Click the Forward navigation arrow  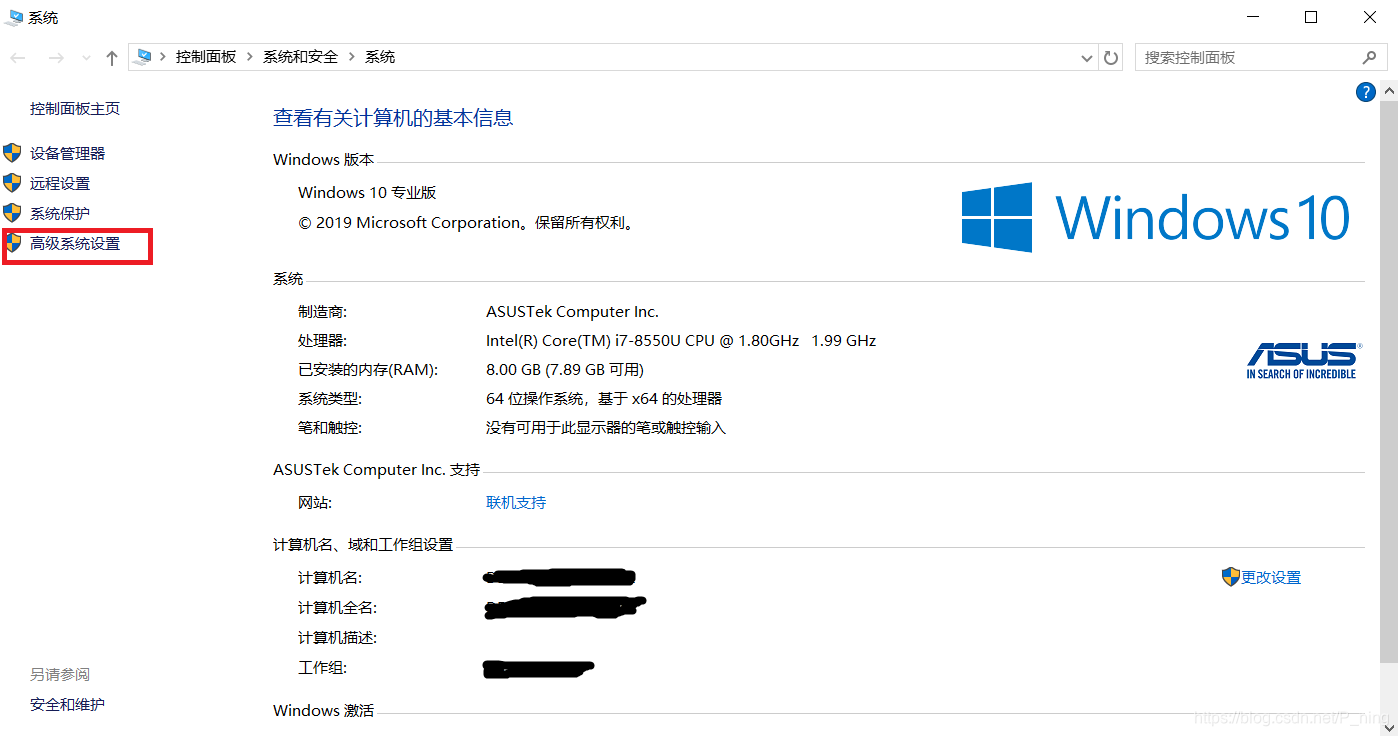click(56, 58)
